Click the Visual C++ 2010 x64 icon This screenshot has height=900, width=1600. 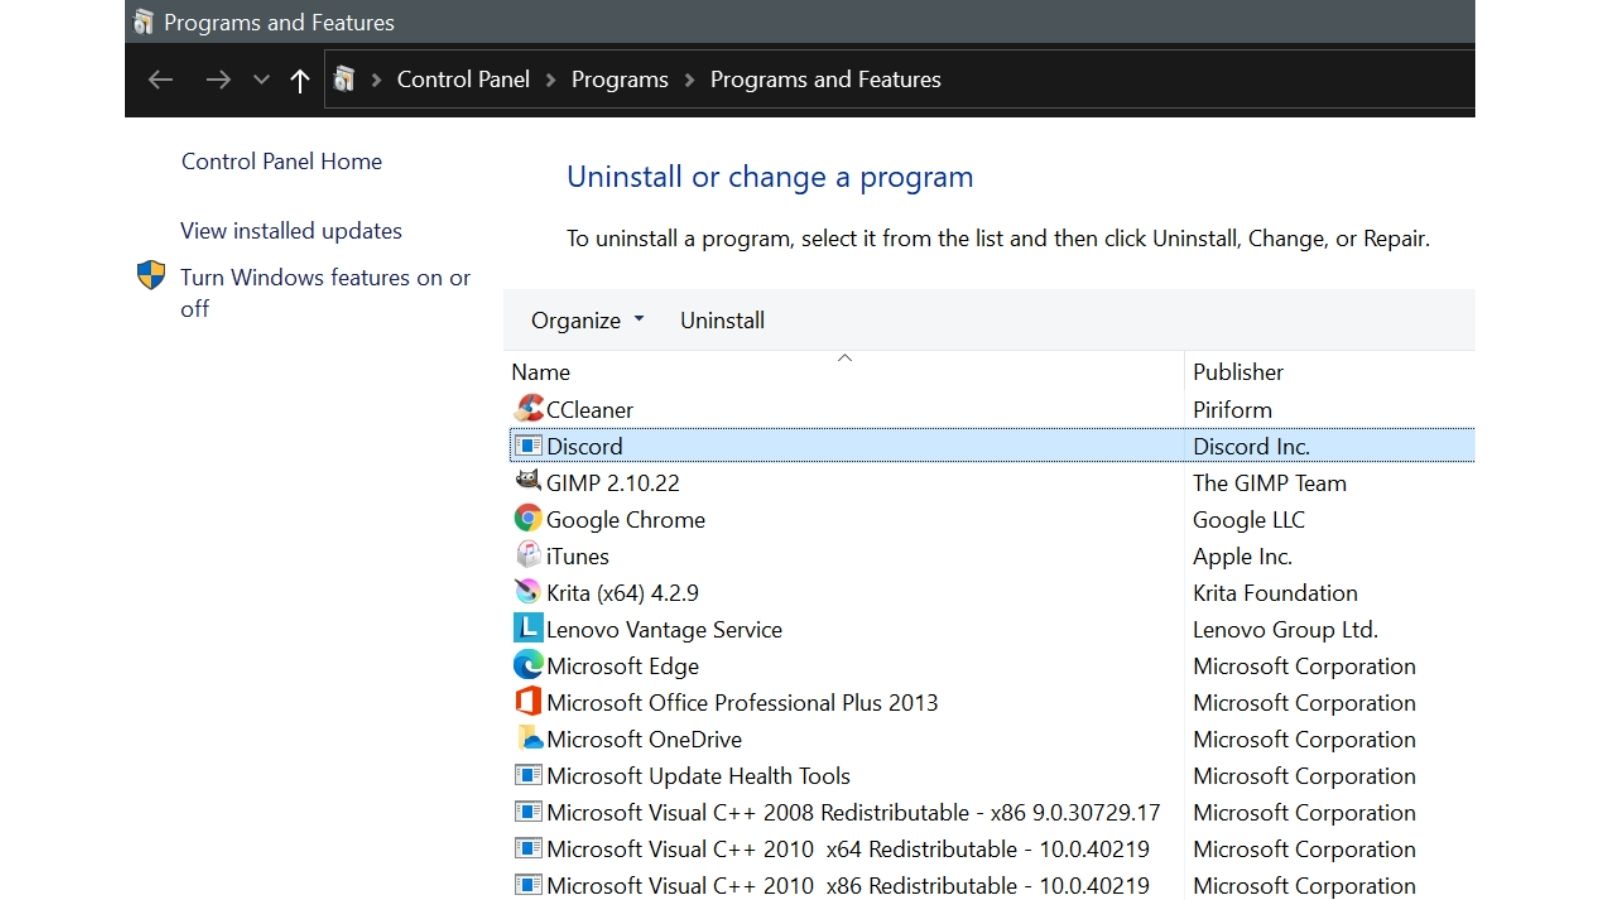[x=528, y=848]
